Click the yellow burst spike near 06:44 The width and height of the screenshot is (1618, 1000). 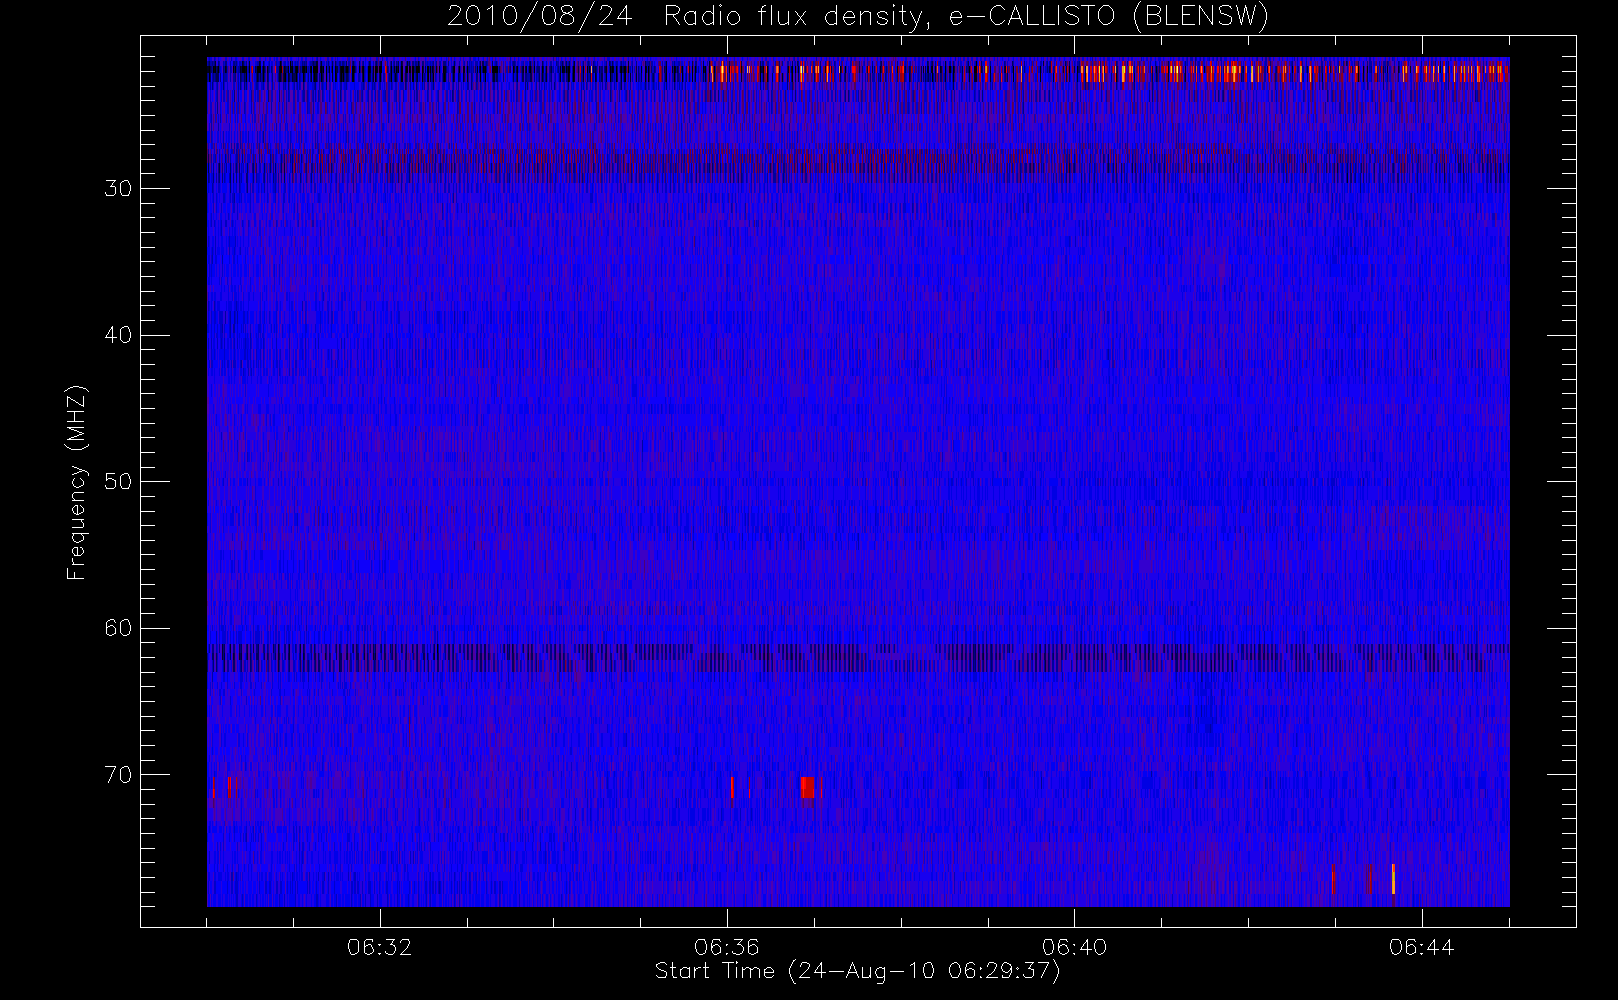pyautogui.click(x=1393, y=879)
